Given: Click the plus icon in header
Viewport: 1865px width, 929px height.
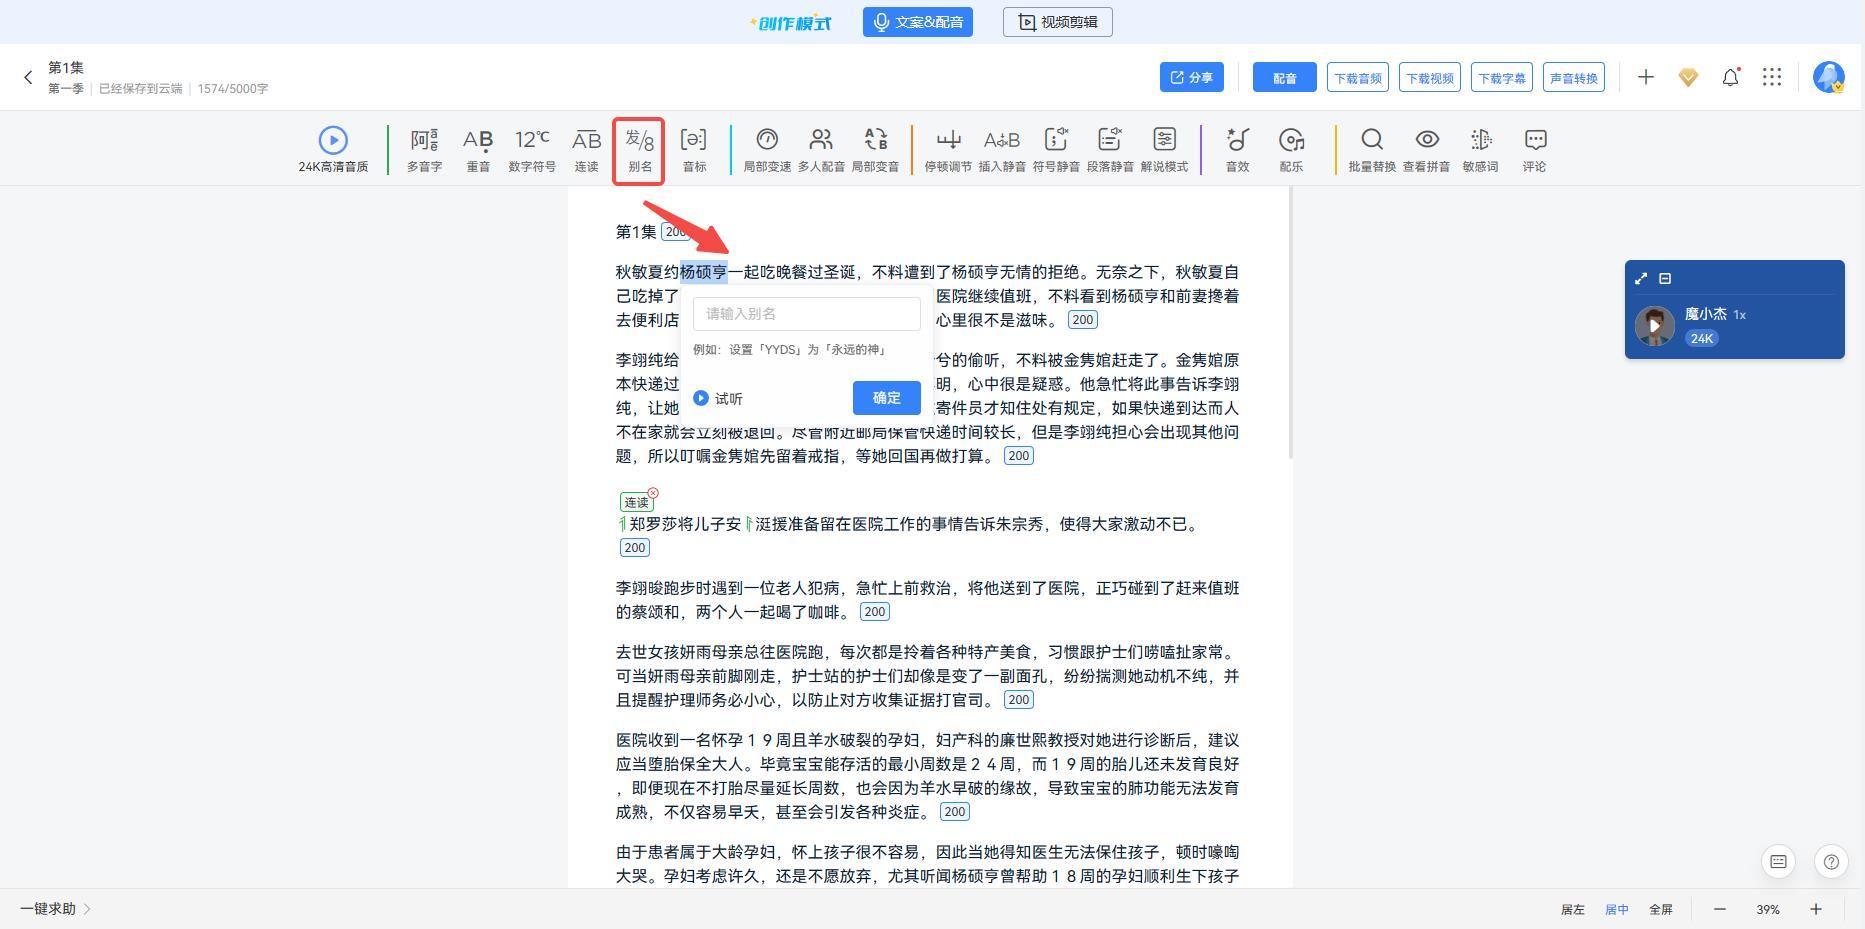Looking at the screenshot, I should point(1646,77).
